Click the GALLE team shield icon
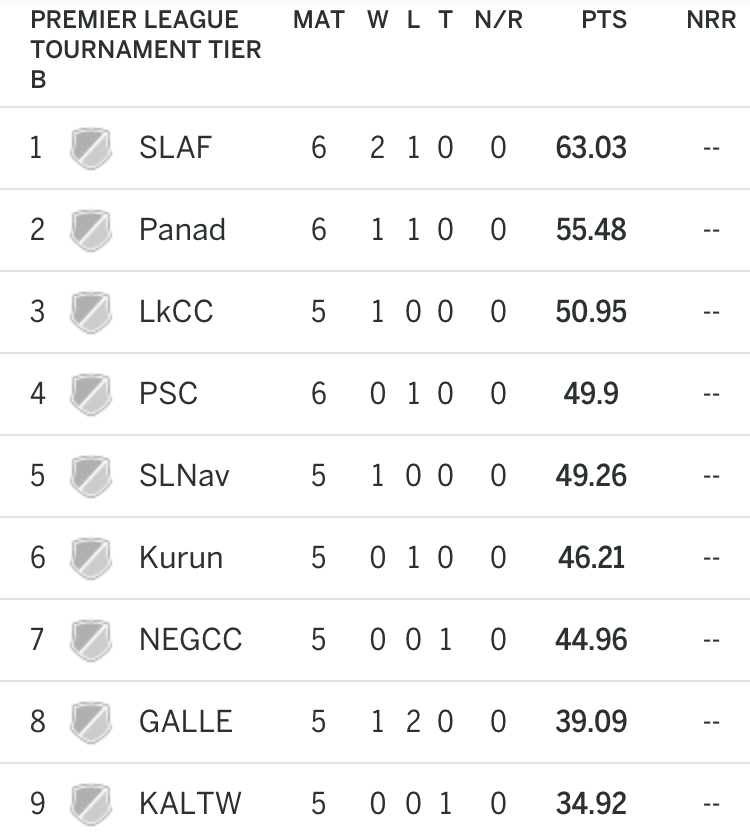 (x=91, y=723)
